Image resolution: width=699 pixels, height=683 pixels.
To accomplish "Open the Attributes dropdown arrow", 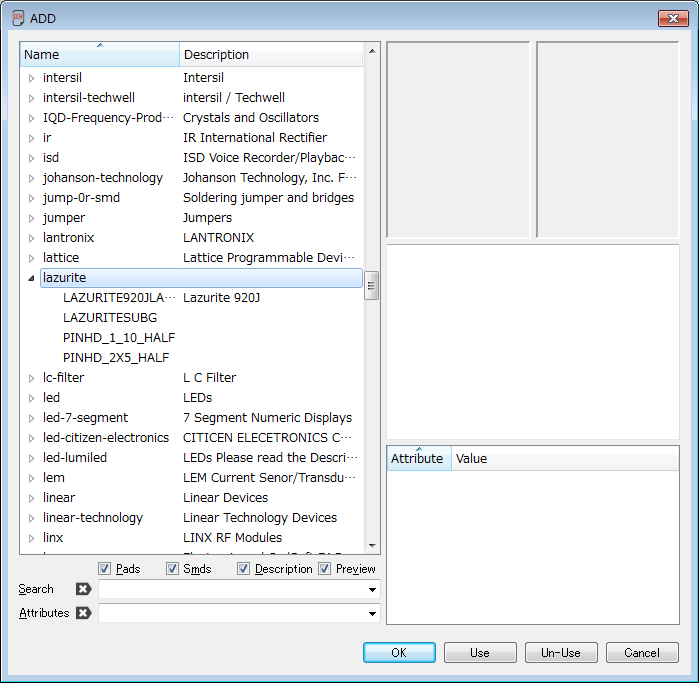I will click(372, 614).
